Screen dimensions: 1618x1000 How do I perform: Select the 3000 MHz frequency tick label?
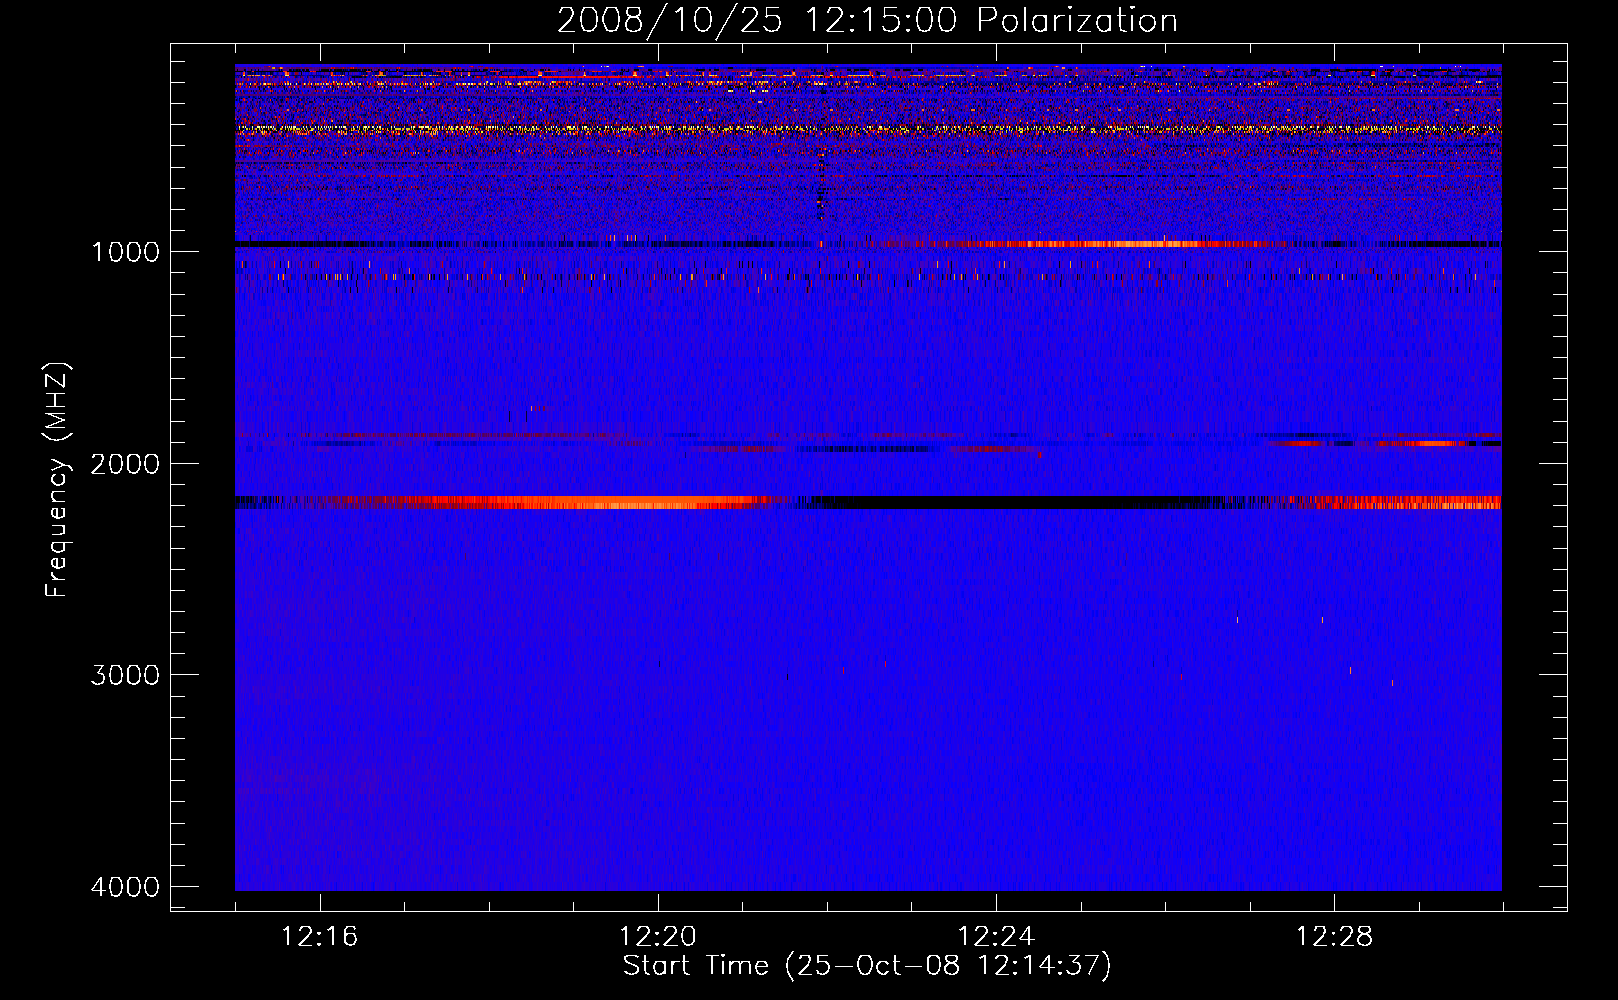125,675
